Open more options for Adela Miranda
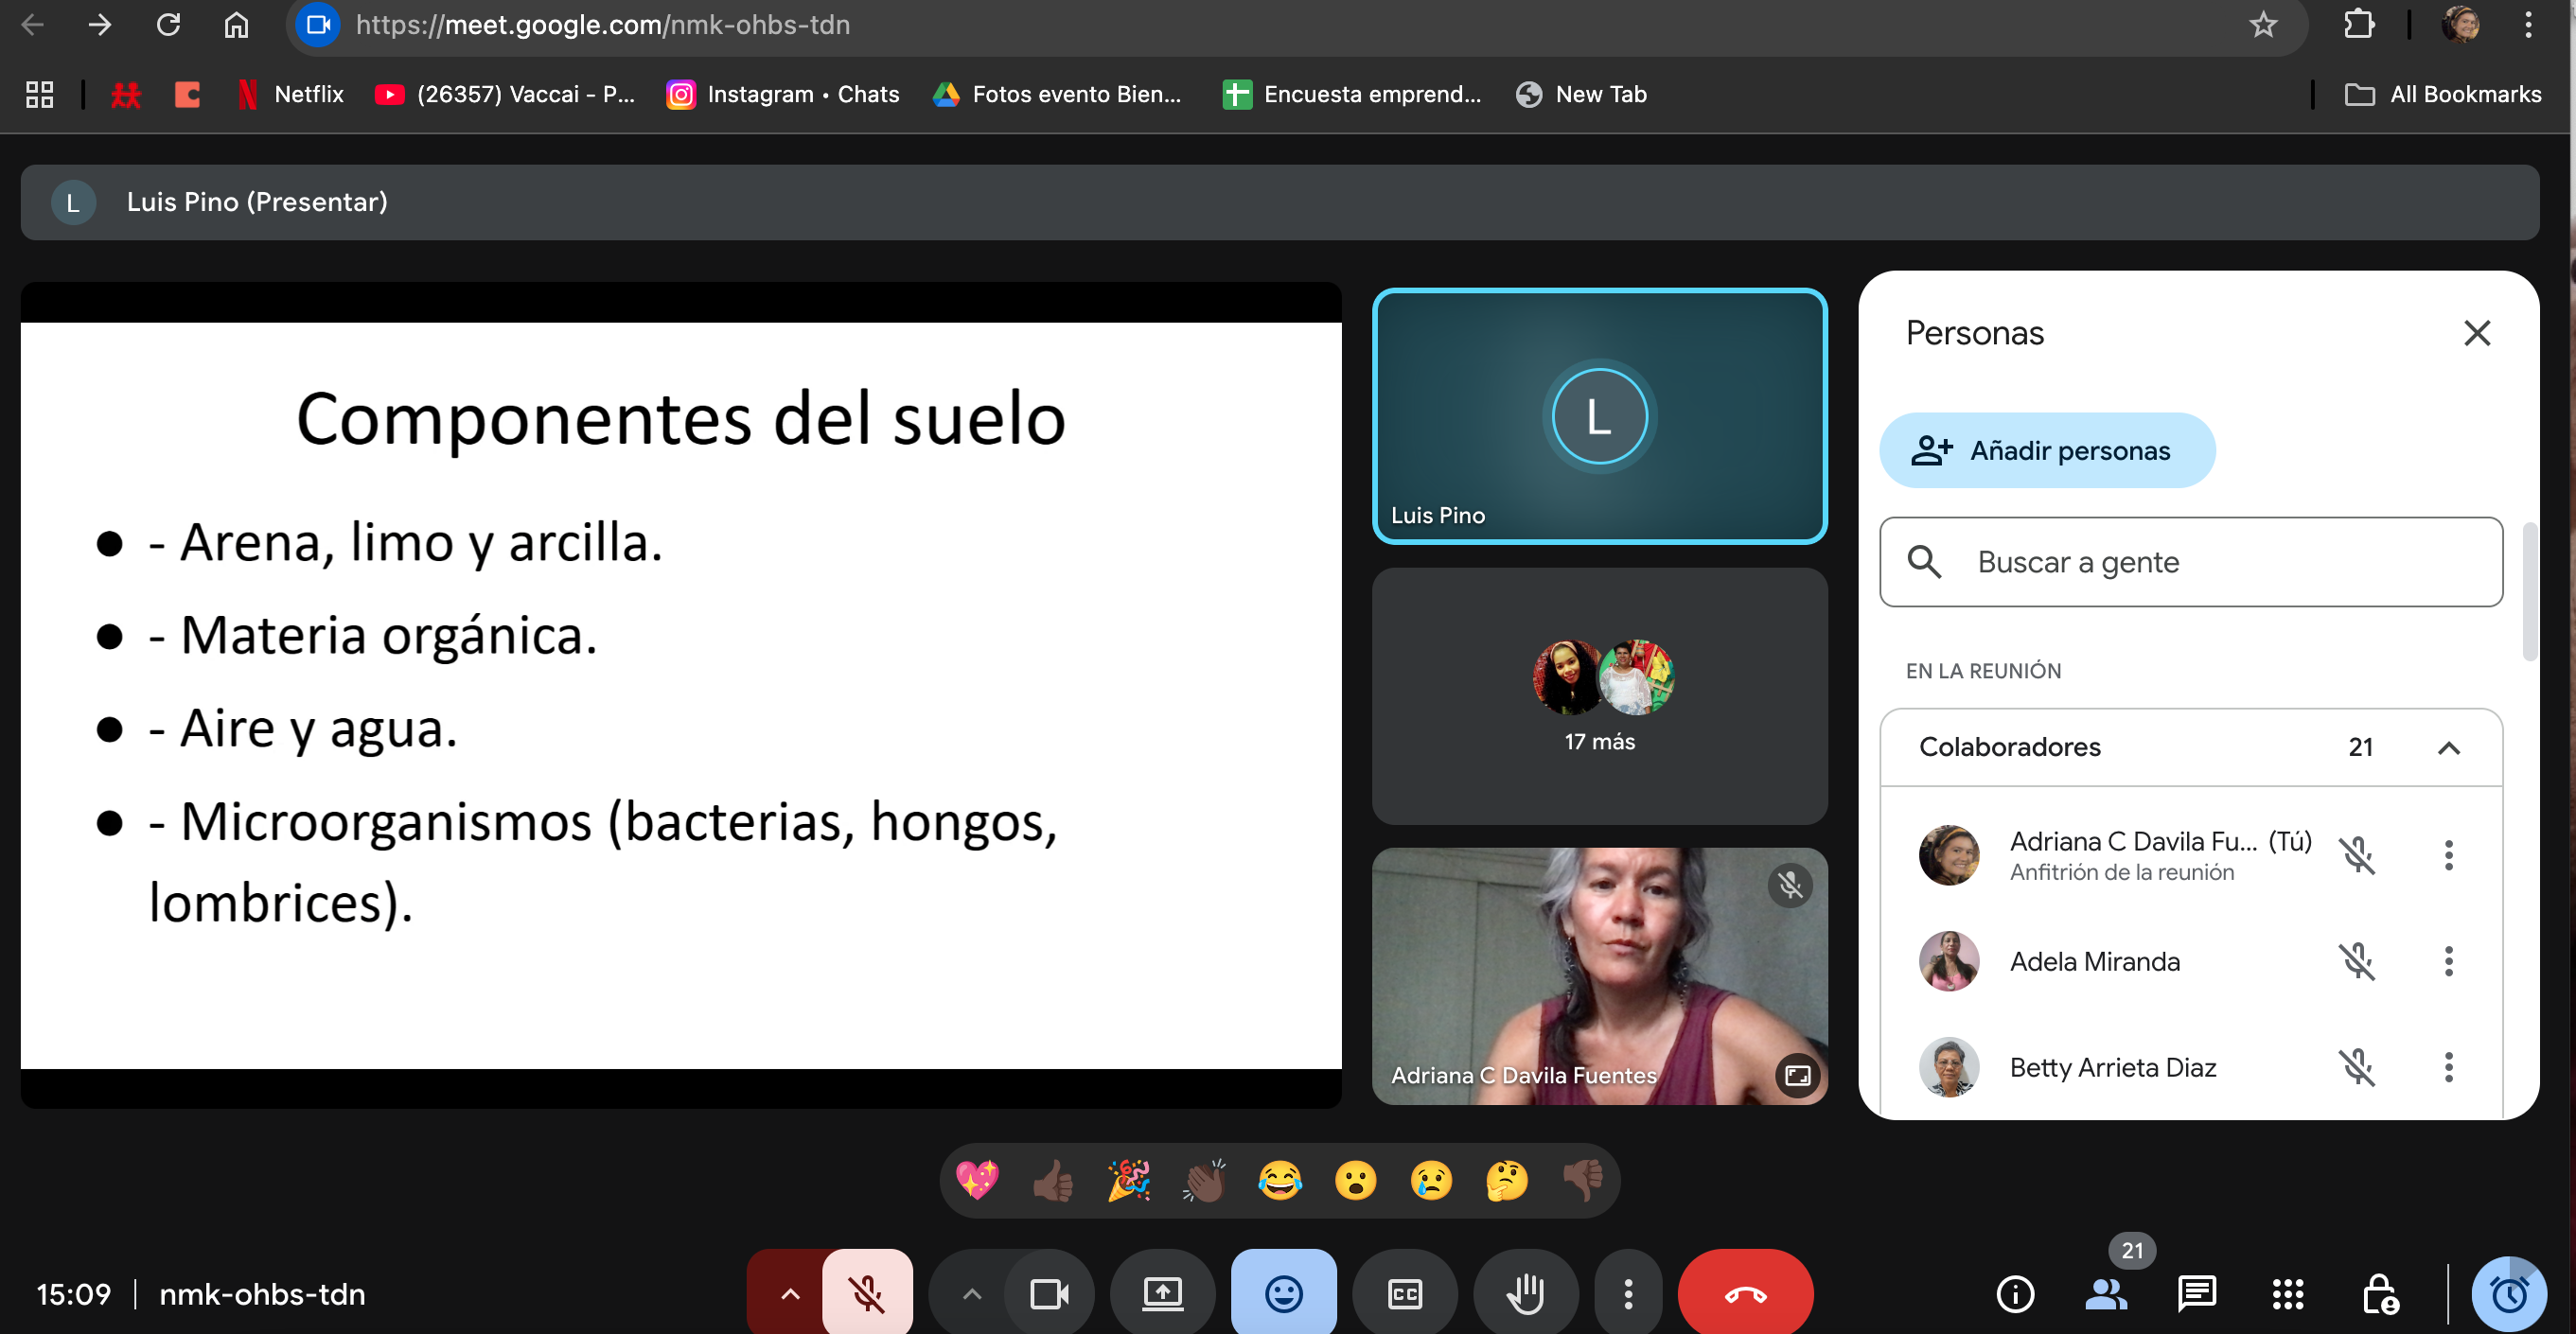 [x=2448, y=961]
